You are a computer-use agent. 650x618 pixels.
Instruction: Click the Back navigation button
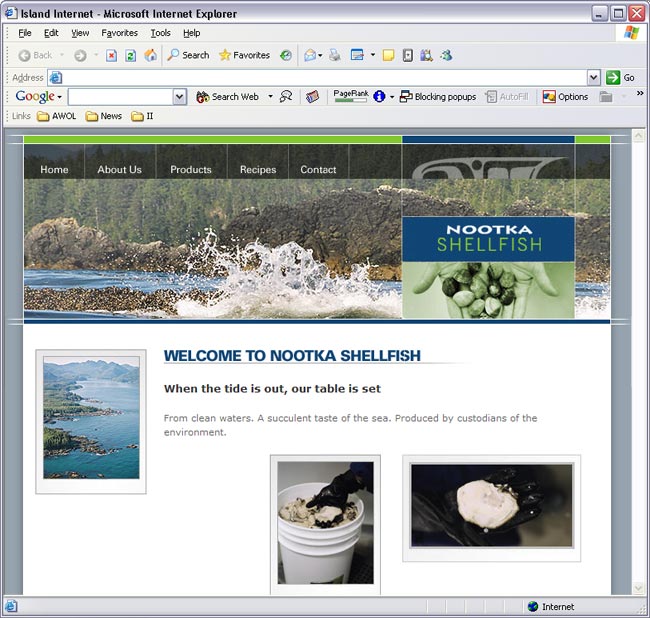35,55
